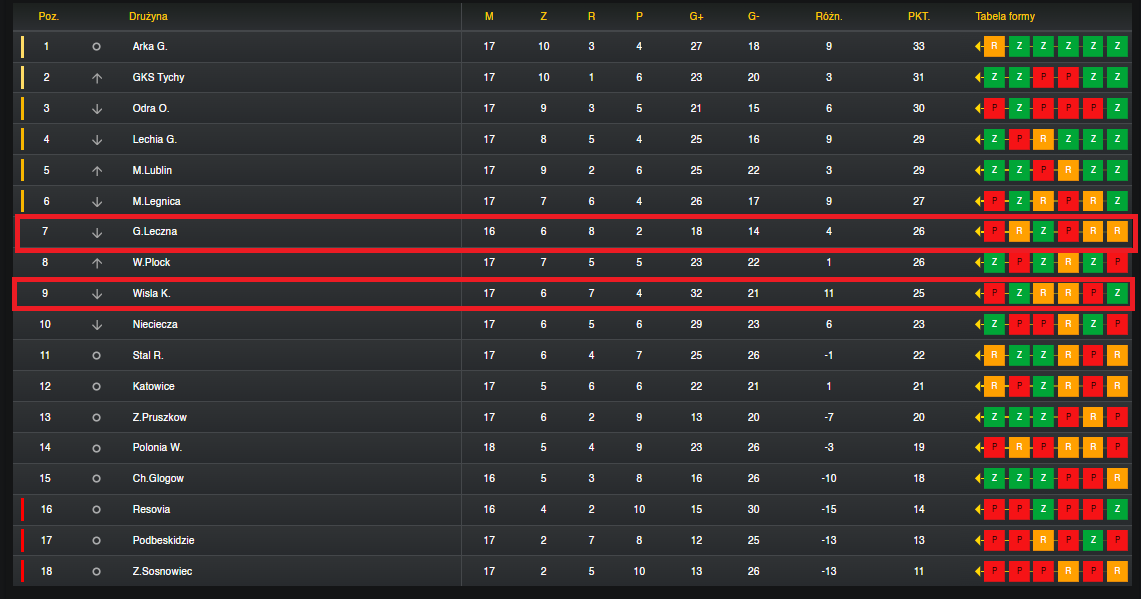Click the yellow form arrow for Z.Sosnowiec
The image size is (1141, 599).
(x=979, y=571)
